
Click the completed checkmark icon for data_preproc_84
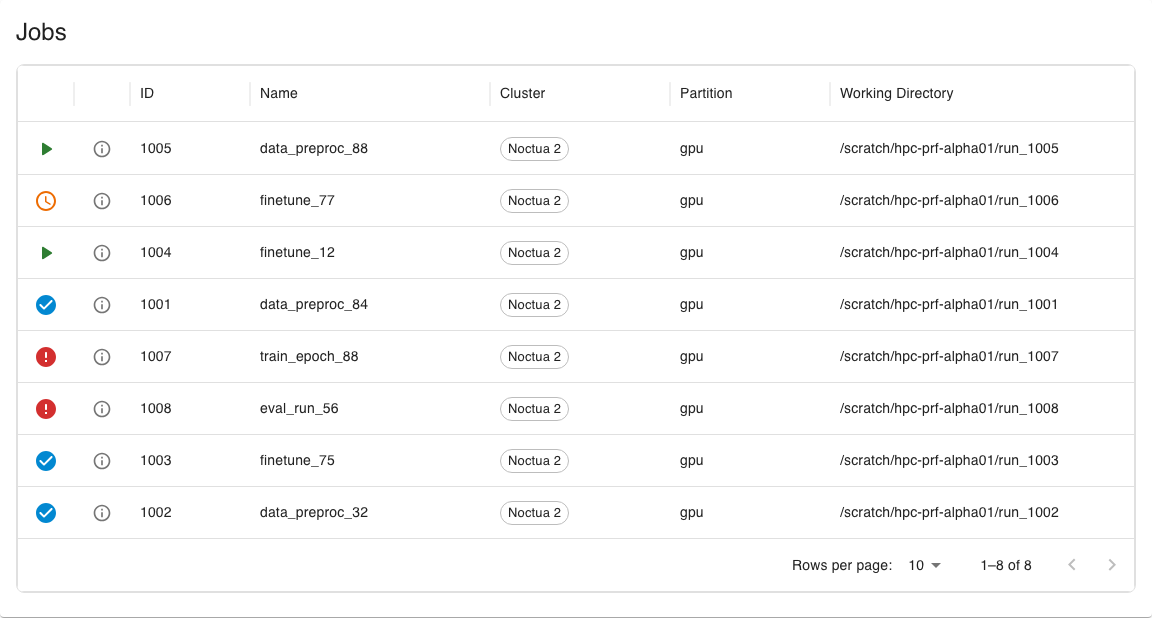(x=46, y=305)
